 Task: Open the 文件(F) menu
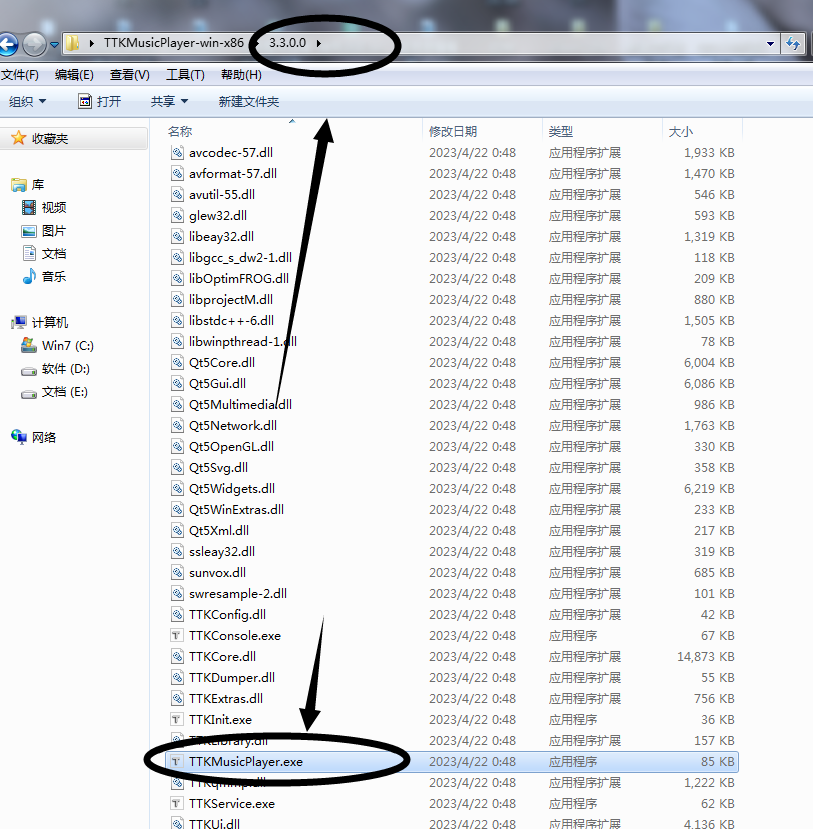pos(20,75)
